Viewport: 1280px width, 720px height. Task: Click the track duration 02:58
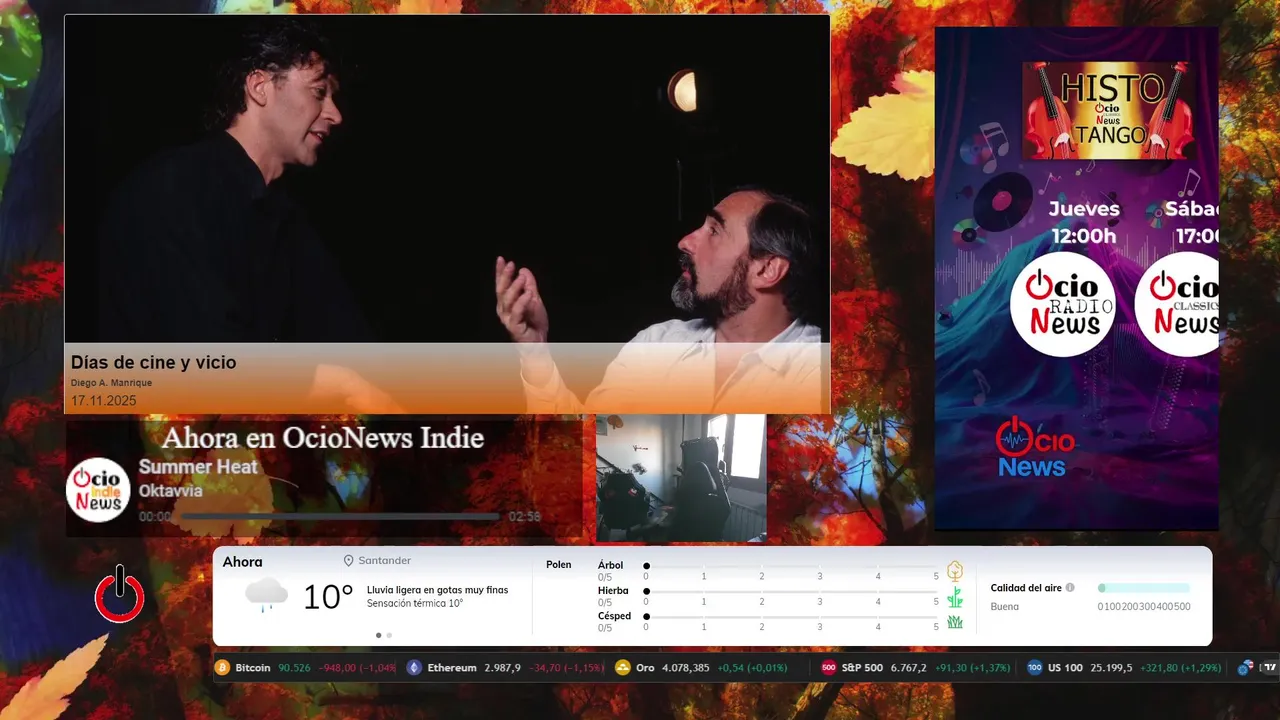coord(524,517)
